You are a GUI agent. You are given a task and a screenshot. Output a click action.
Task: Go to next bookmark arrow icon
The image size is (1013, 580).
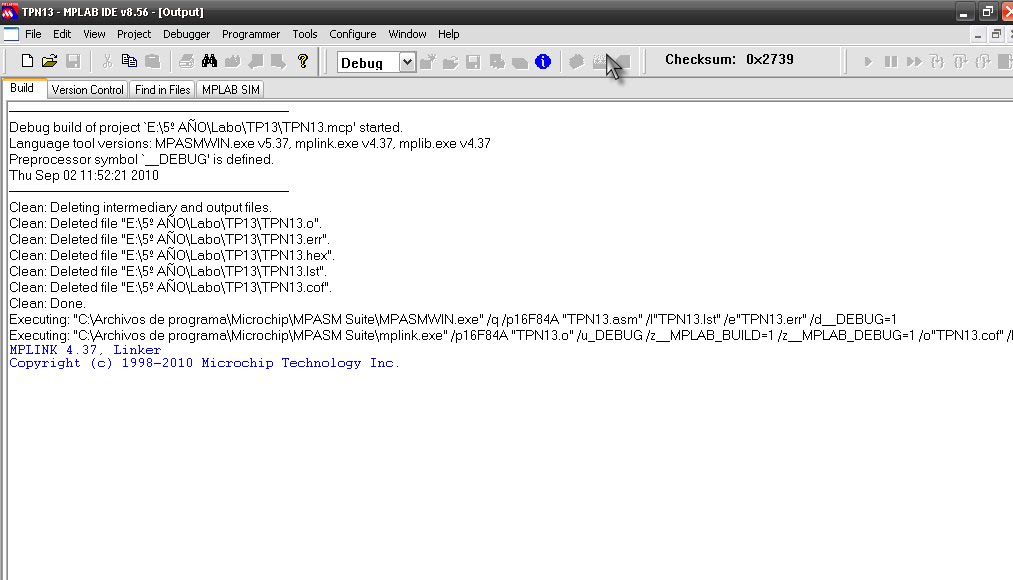[278, 61]
